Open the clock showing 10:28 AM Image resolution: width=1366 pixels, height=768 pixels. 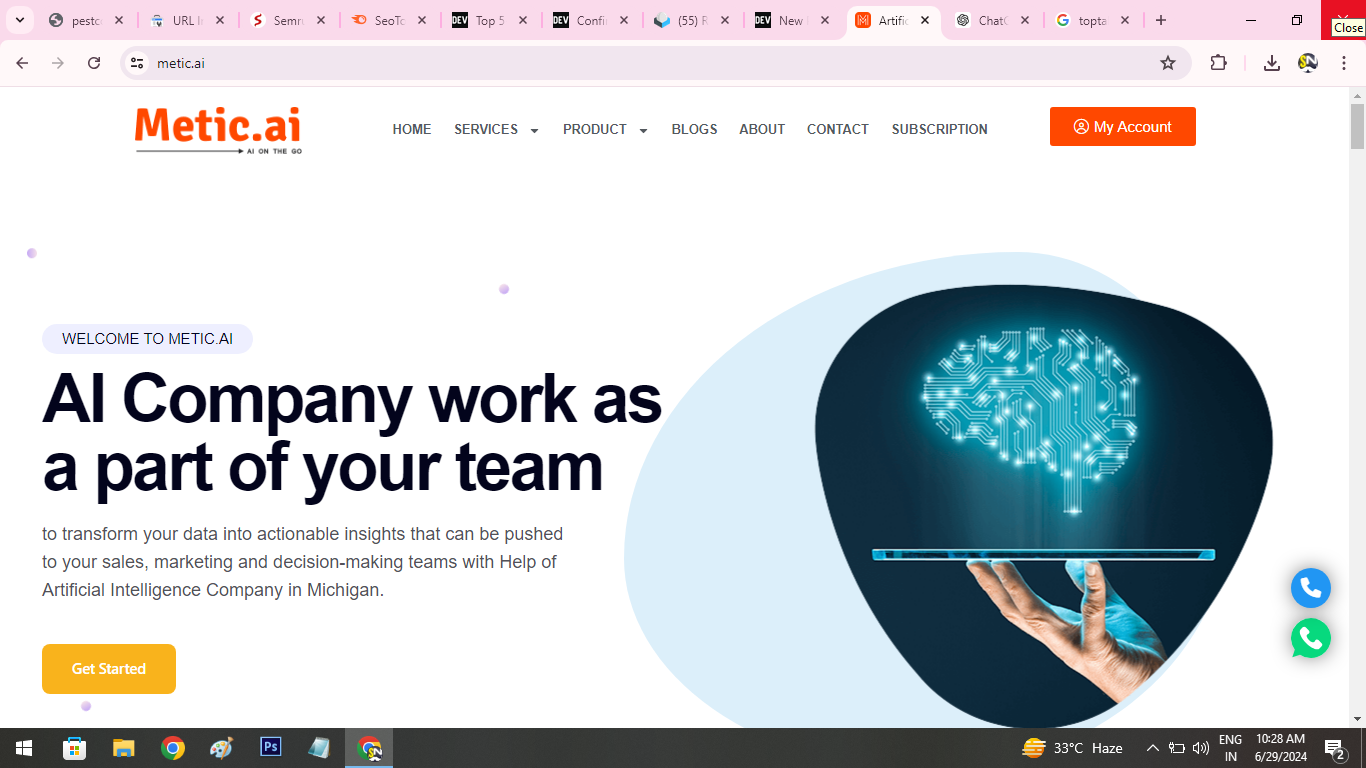pyautogui.click(x=1280, y=748)
